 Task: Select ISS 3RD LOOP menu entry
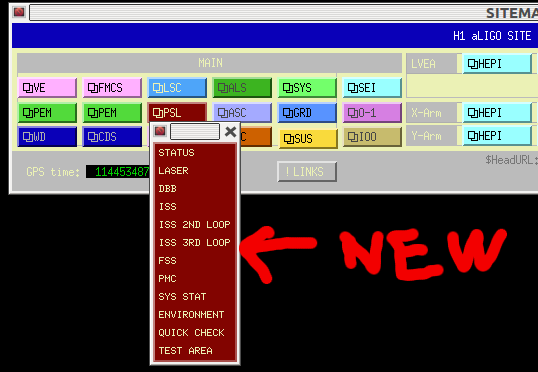coord(195,243)
